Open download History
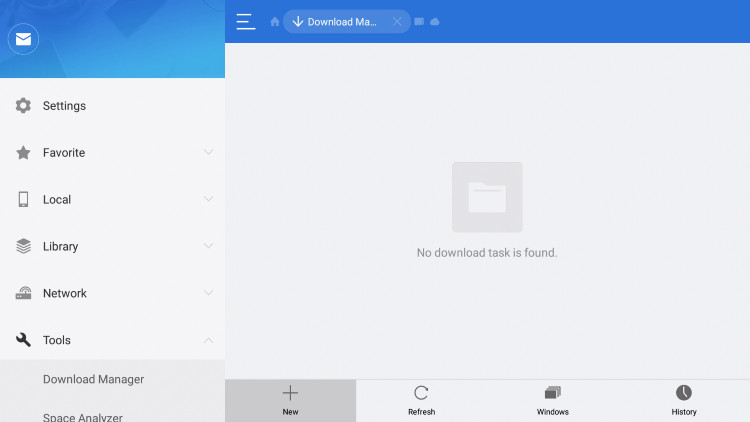The image size is (750, 422). point(684,401)
